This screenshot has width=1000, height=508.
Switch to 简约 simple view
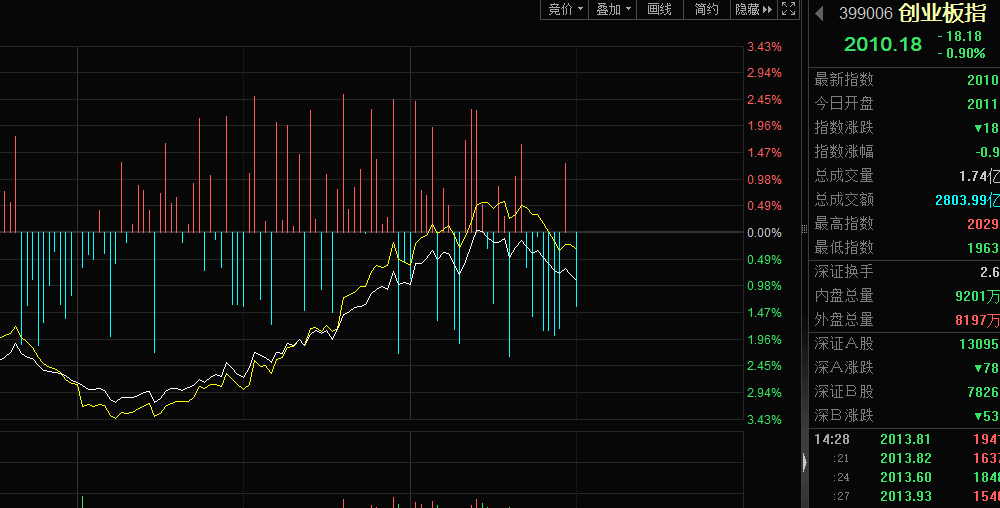(706, 9)
